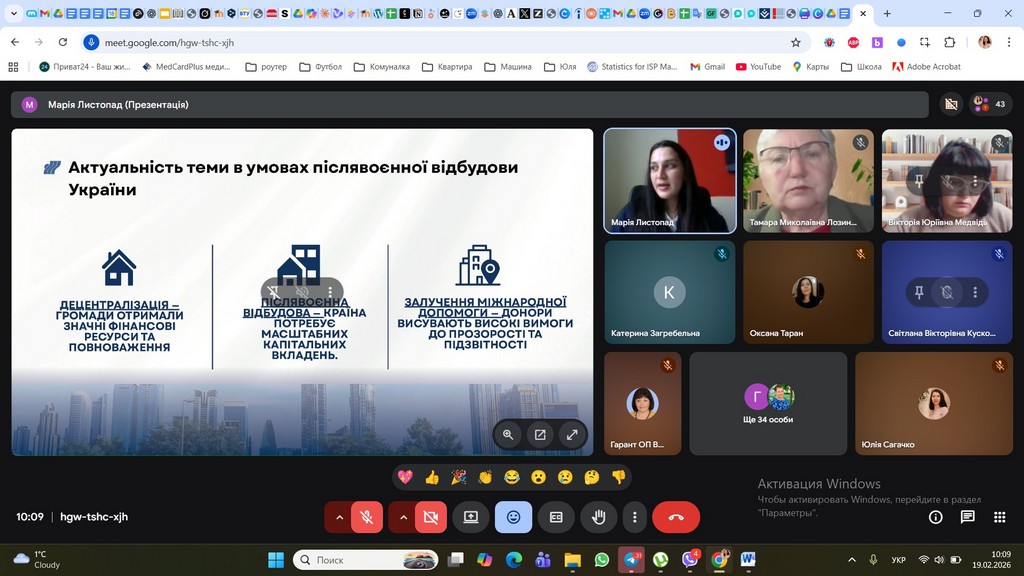
Task: Click the Present now screen share icon
Action: pos(470,517)
